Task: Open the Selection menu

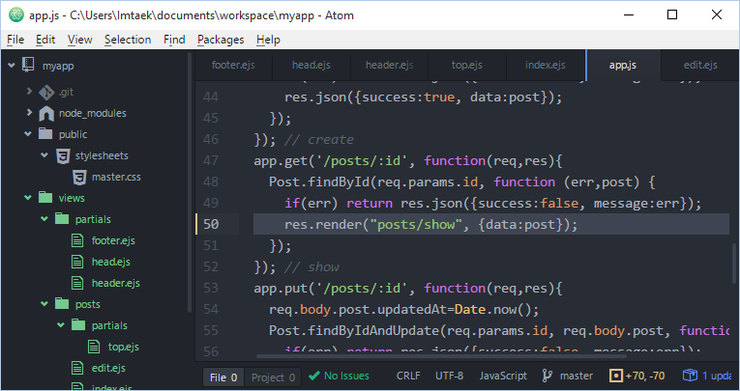Action: (x=127, y=40)
